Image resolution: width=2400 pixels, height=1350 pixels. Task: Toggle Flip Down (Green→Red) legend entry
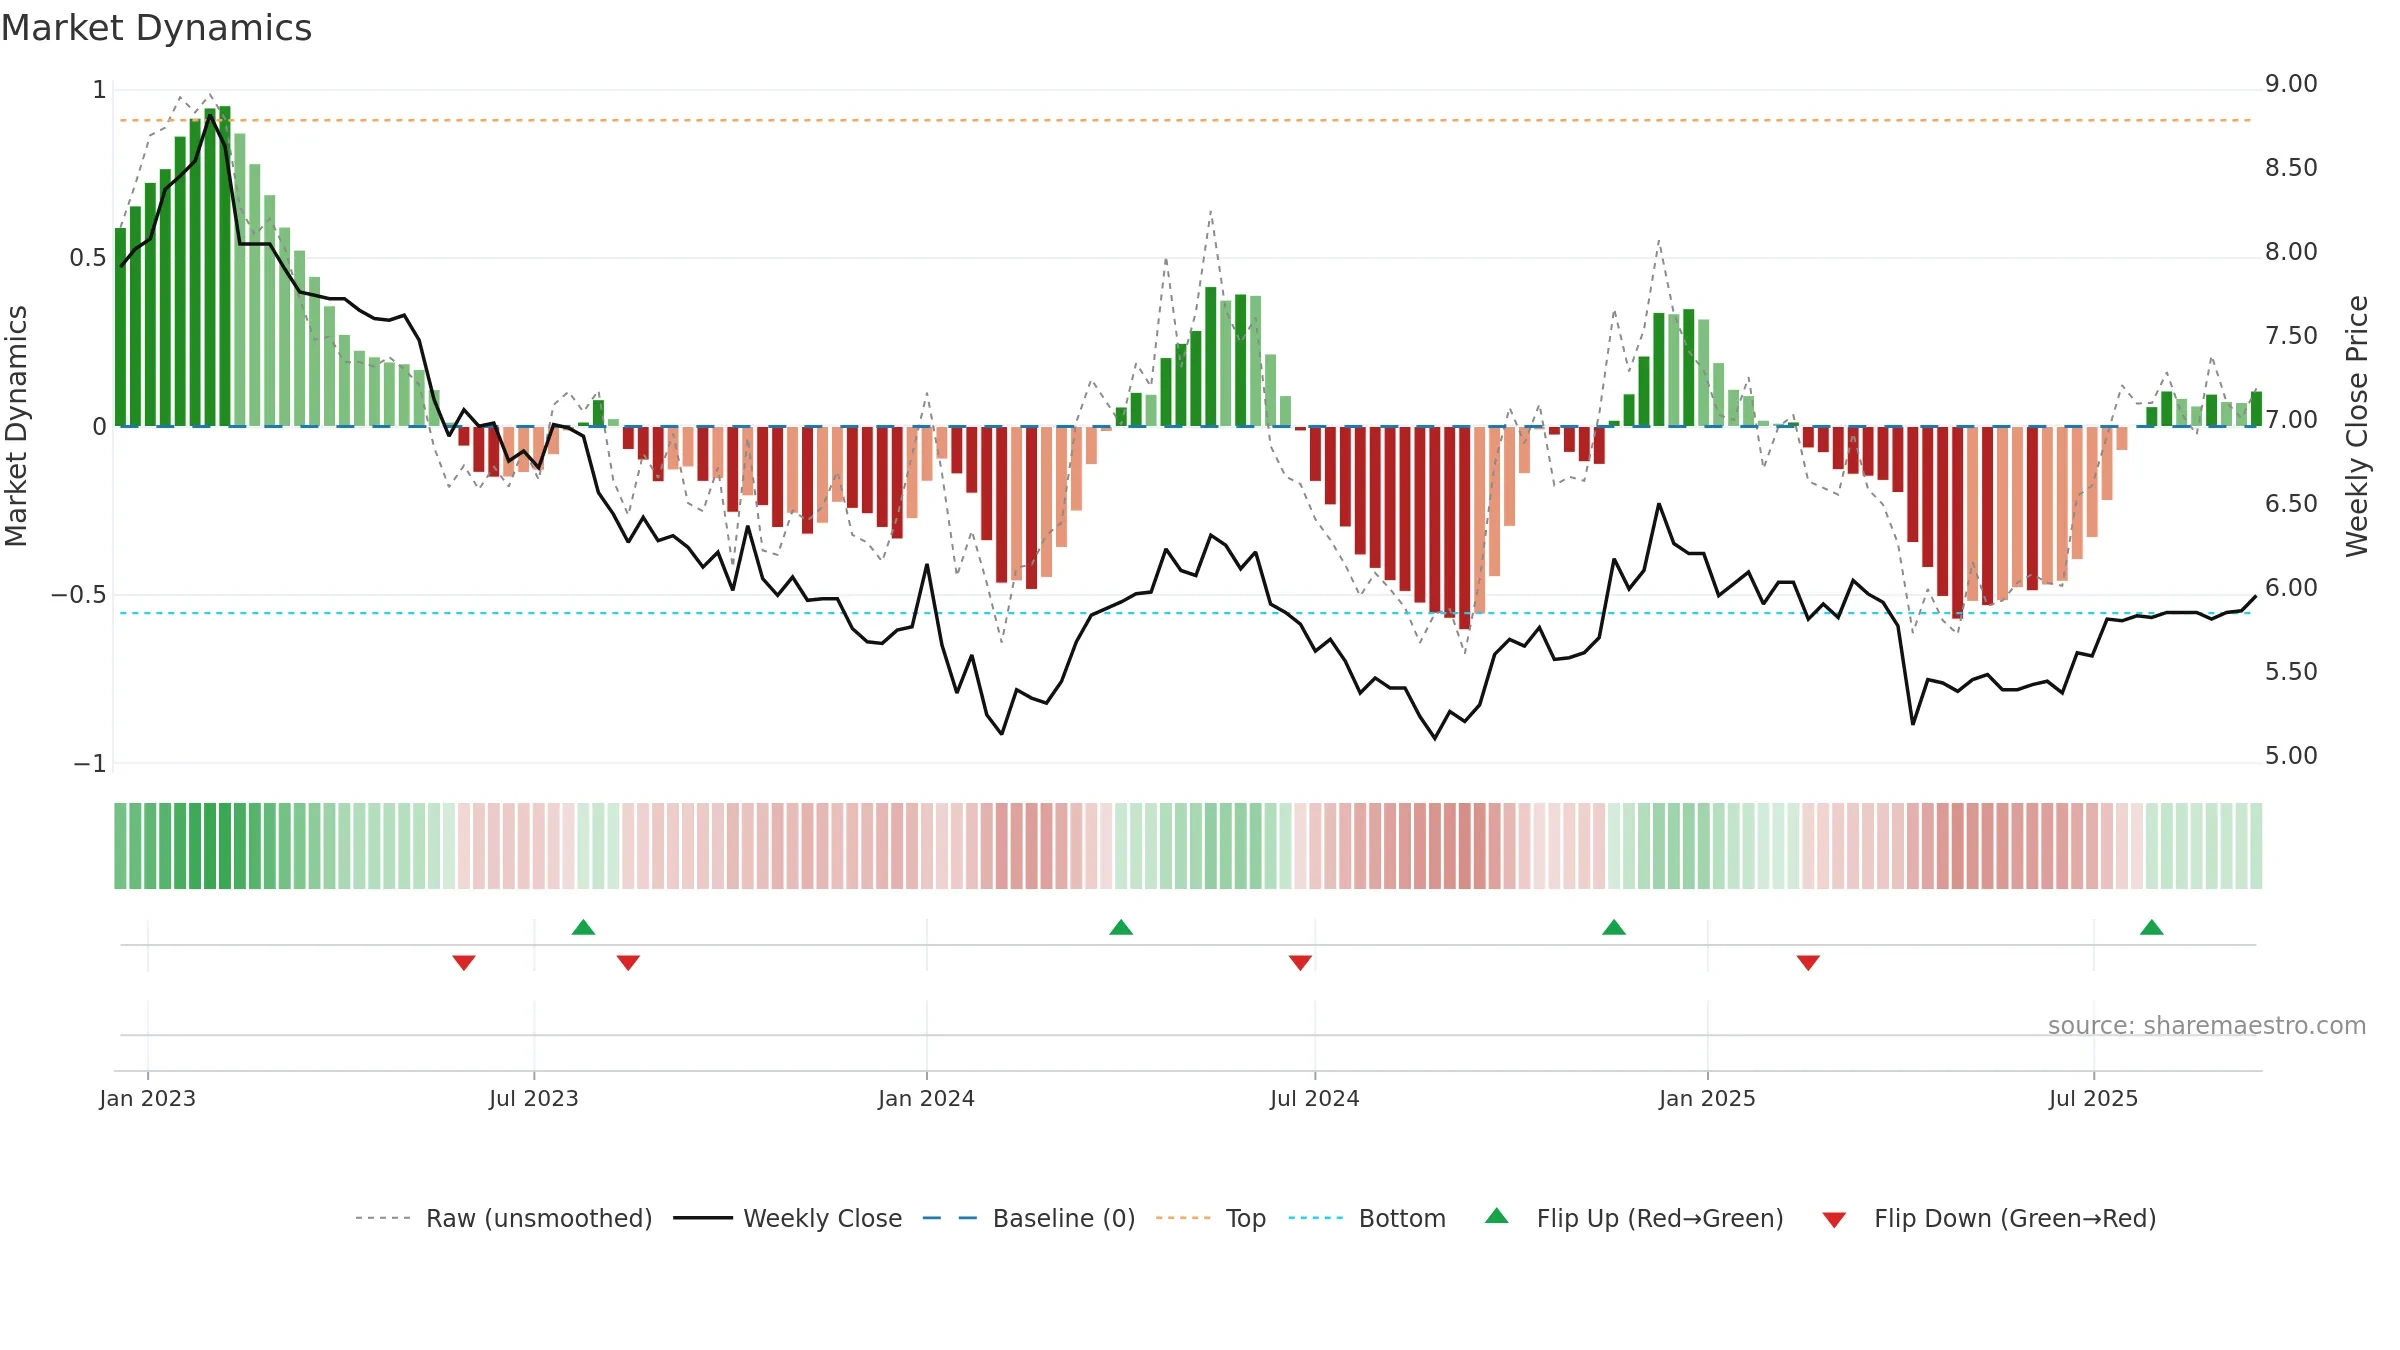1988,1218
